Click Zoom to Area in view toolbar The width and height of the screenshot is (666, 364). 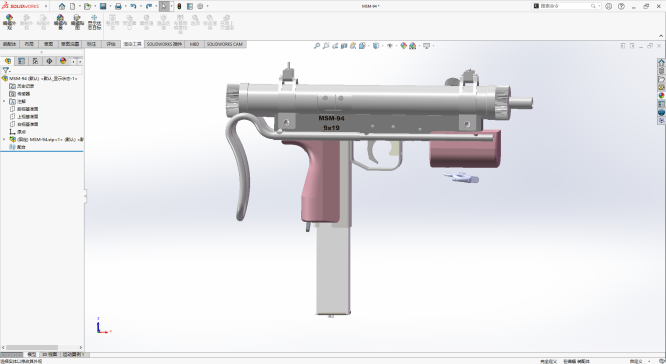point(326,46)
